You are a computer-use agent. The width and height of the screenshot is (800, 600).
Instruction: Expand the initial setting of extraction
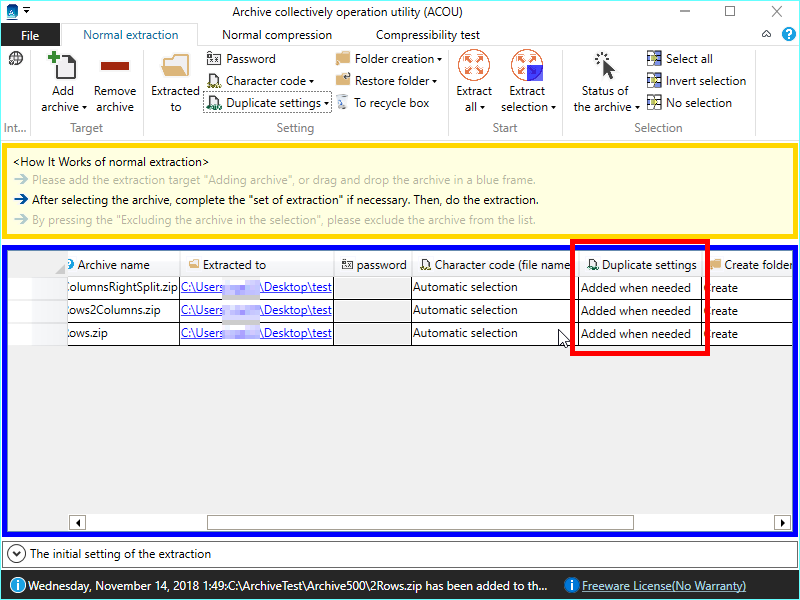click(17, 553)
